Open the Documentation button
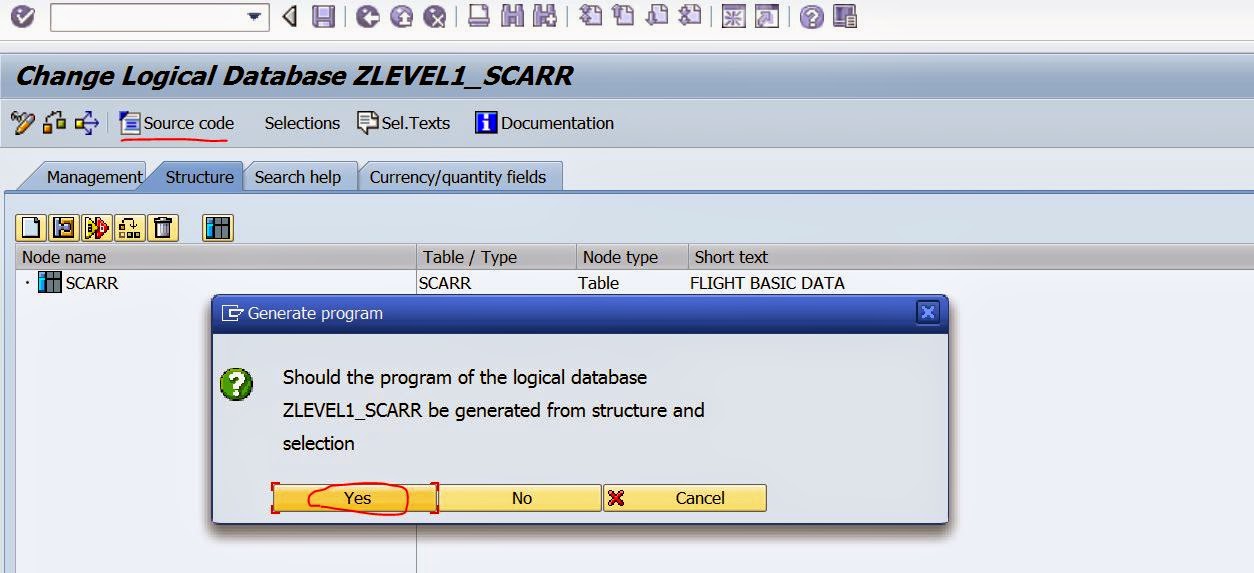Image resolution: width=1254 pixels, height=573 pixels. tap(545, 123)
